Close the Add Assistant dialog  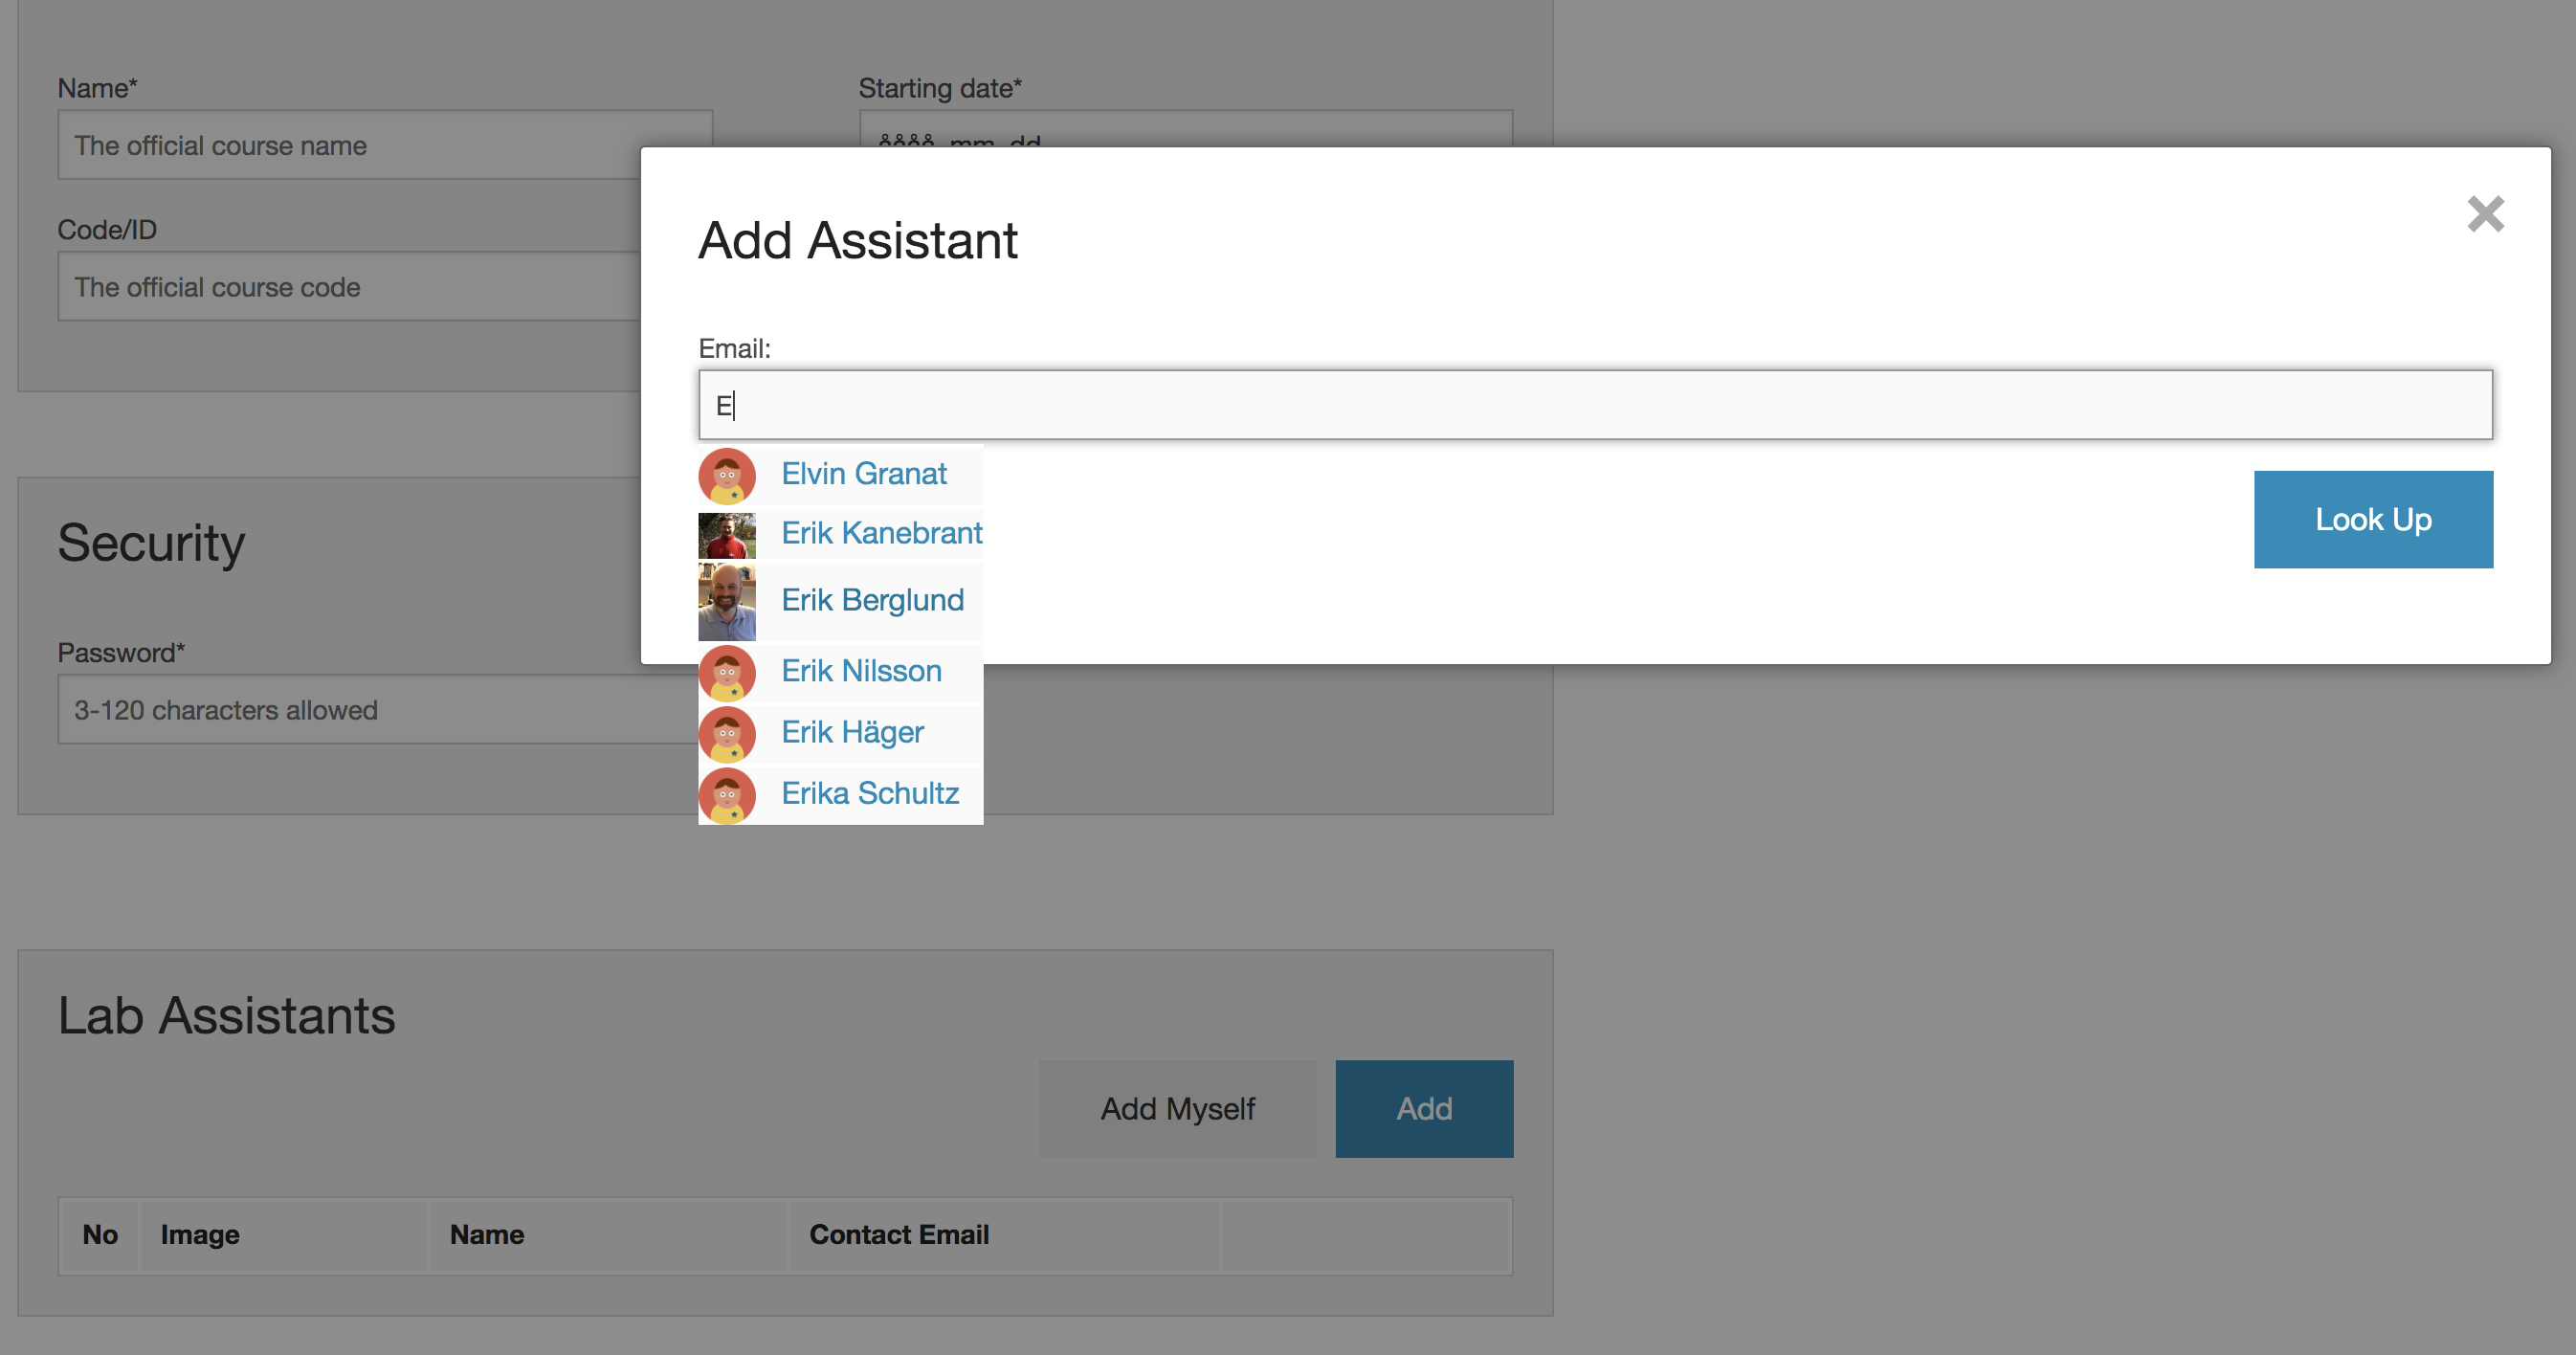click(2485, 214)
